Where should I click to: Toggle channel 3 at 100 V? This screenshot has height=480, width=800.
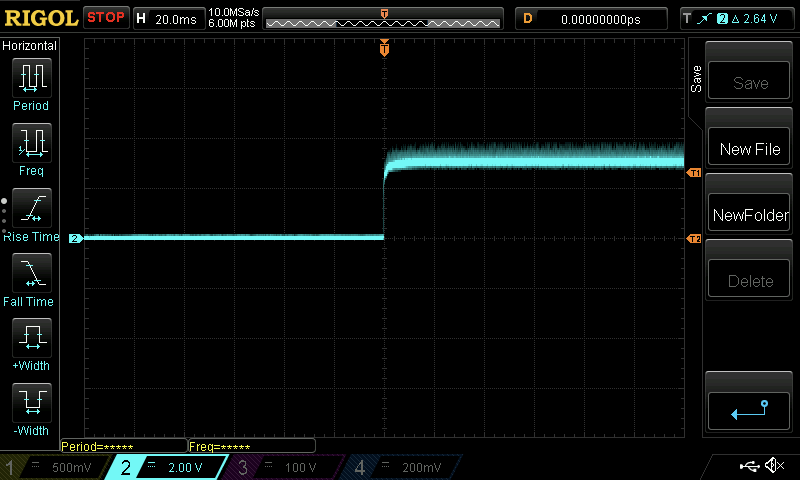pyautogui.click(x=280, y=468)
